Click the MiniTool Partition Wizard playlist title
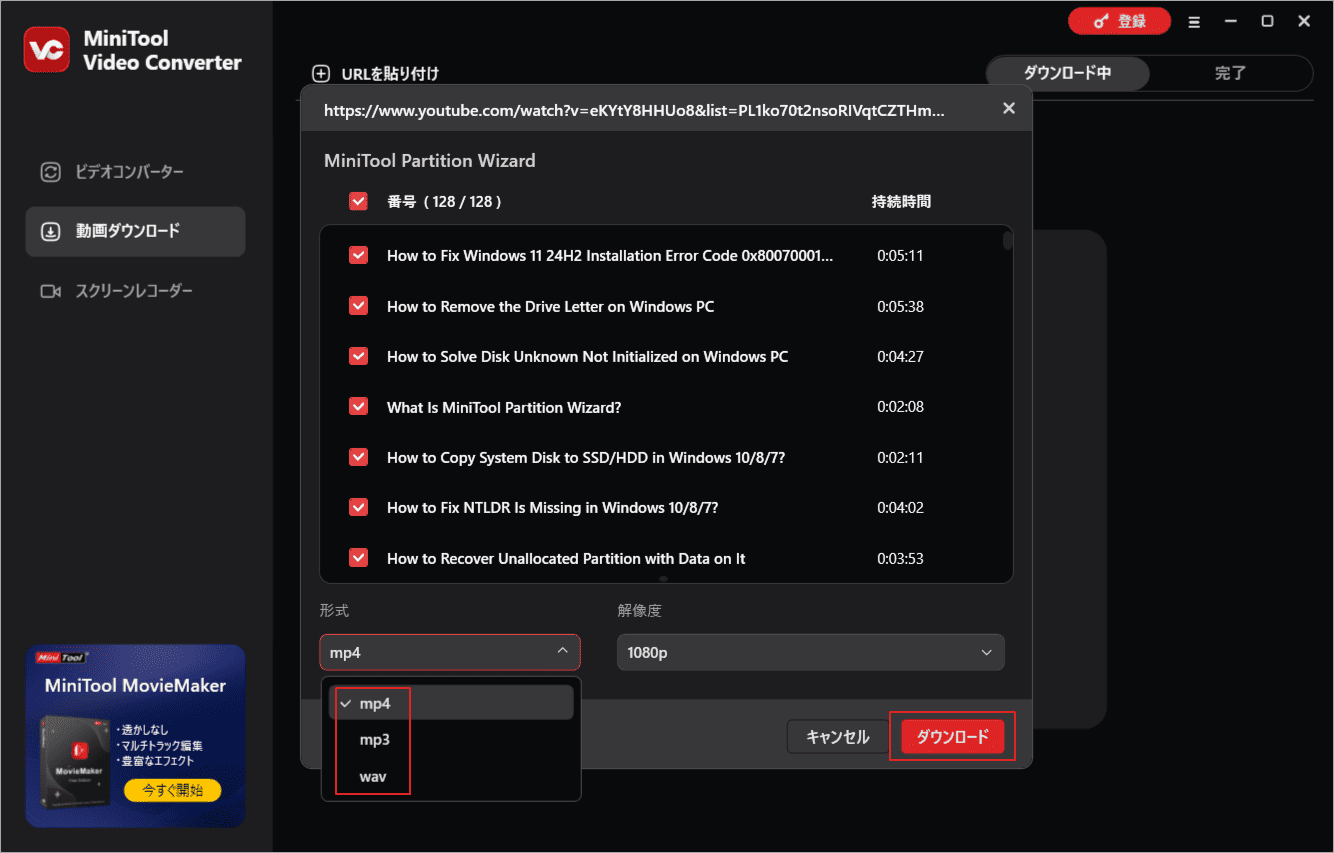 430,160
